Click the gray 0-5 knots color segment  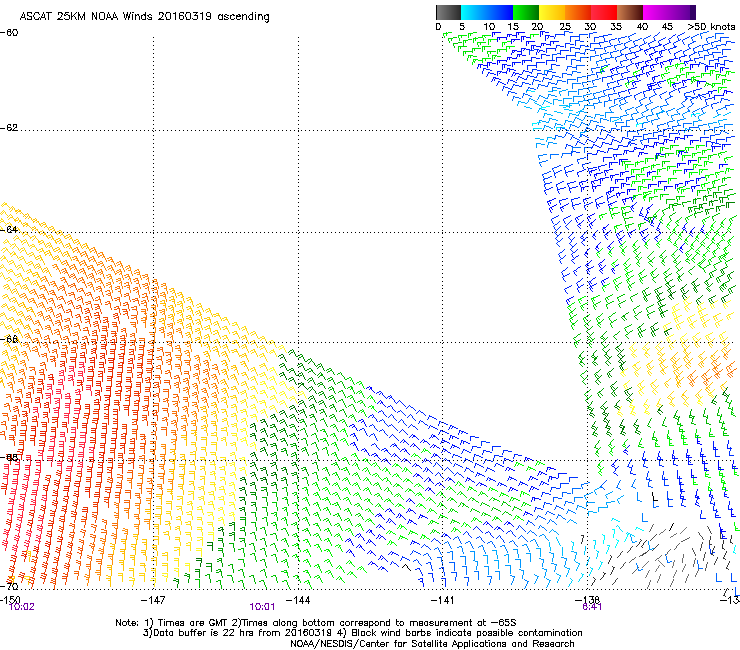coord(448,12)
